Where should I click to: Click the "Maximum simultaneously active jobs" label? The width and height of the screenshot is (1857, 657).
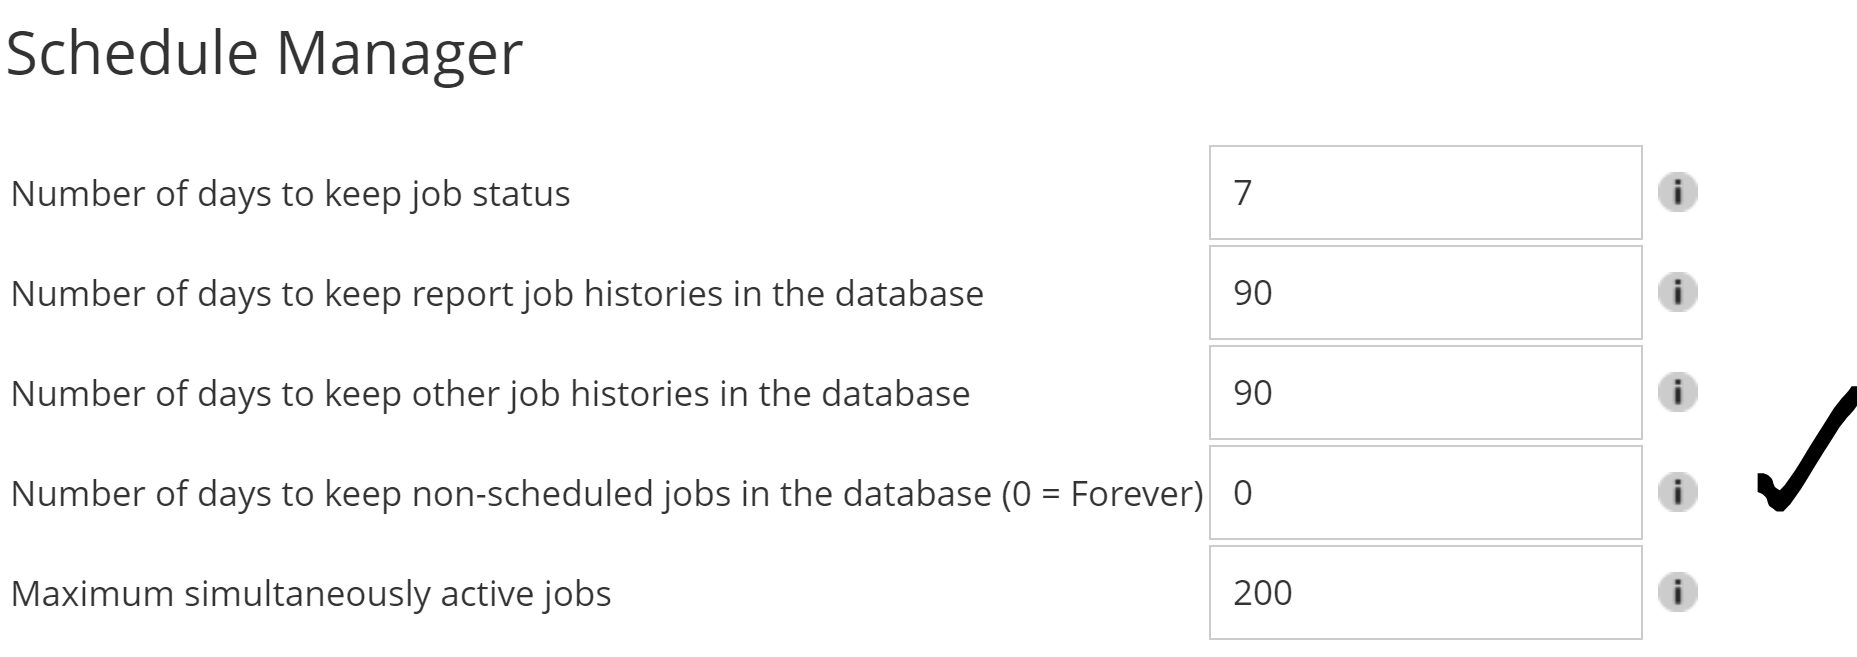click(x=310, y=593)
